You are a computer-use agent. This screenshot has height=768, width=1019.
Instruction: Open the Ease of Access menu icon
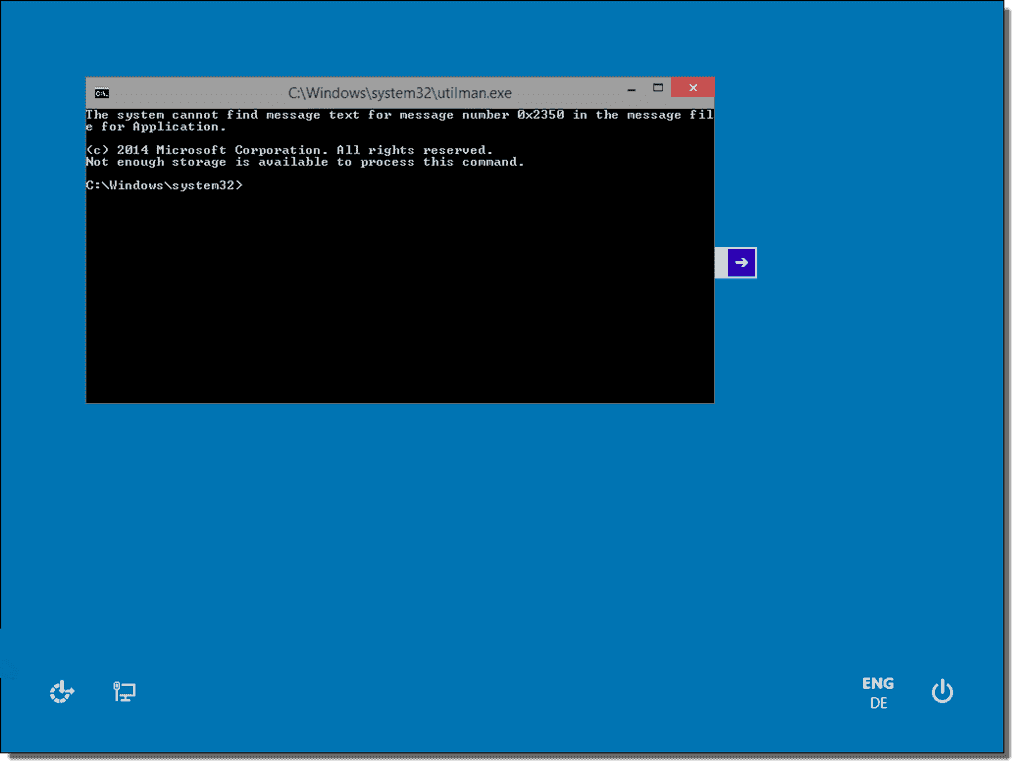click(x=62, y=692)
